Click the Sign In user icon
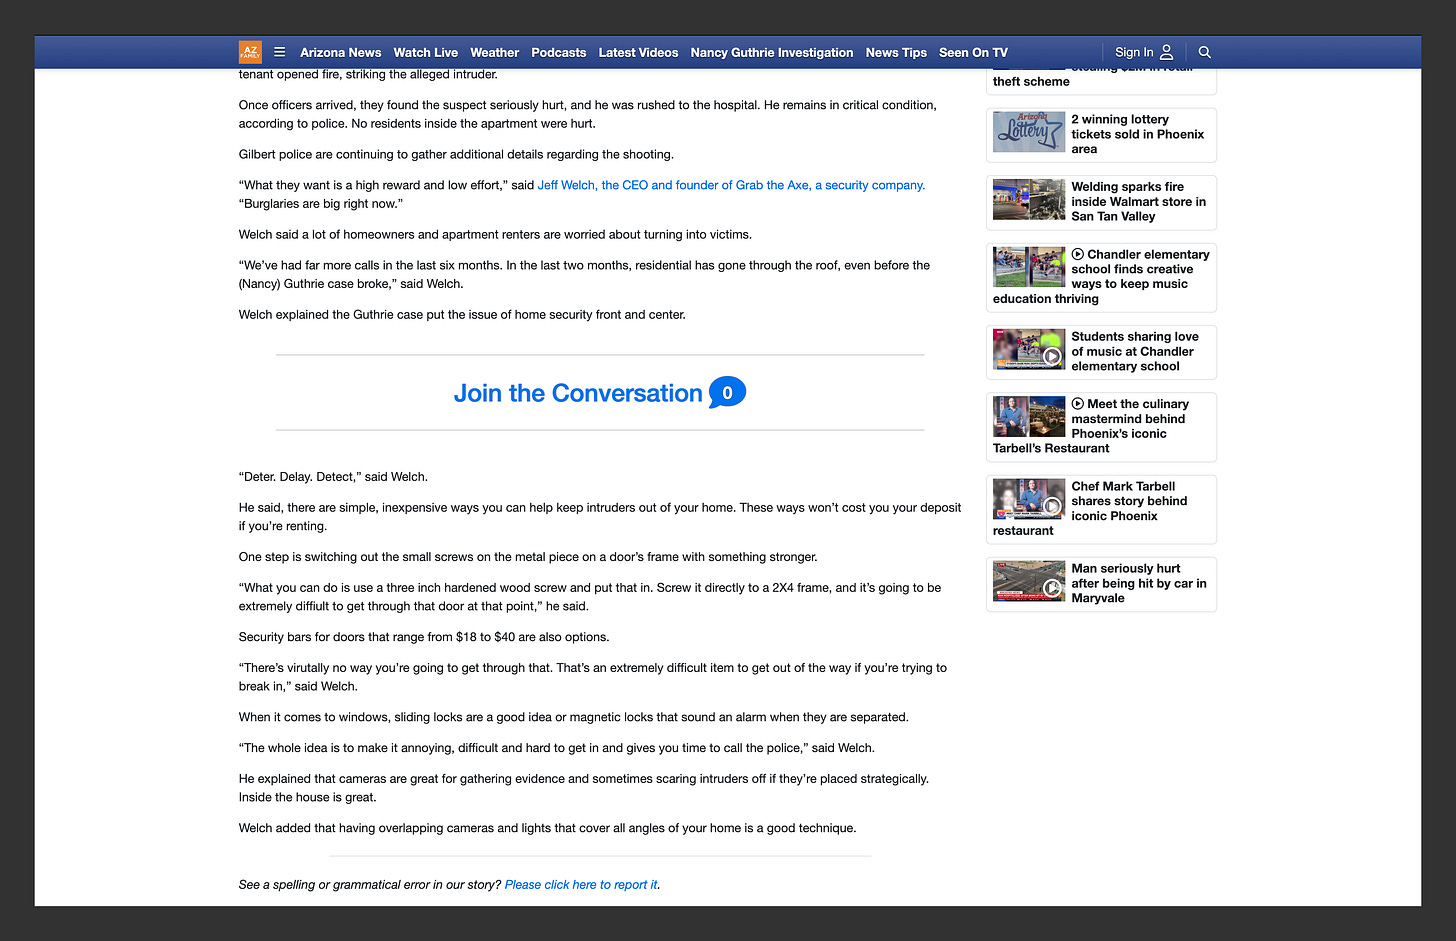The width and height of the screenshot is (1456, 941). coord(1166,52)
